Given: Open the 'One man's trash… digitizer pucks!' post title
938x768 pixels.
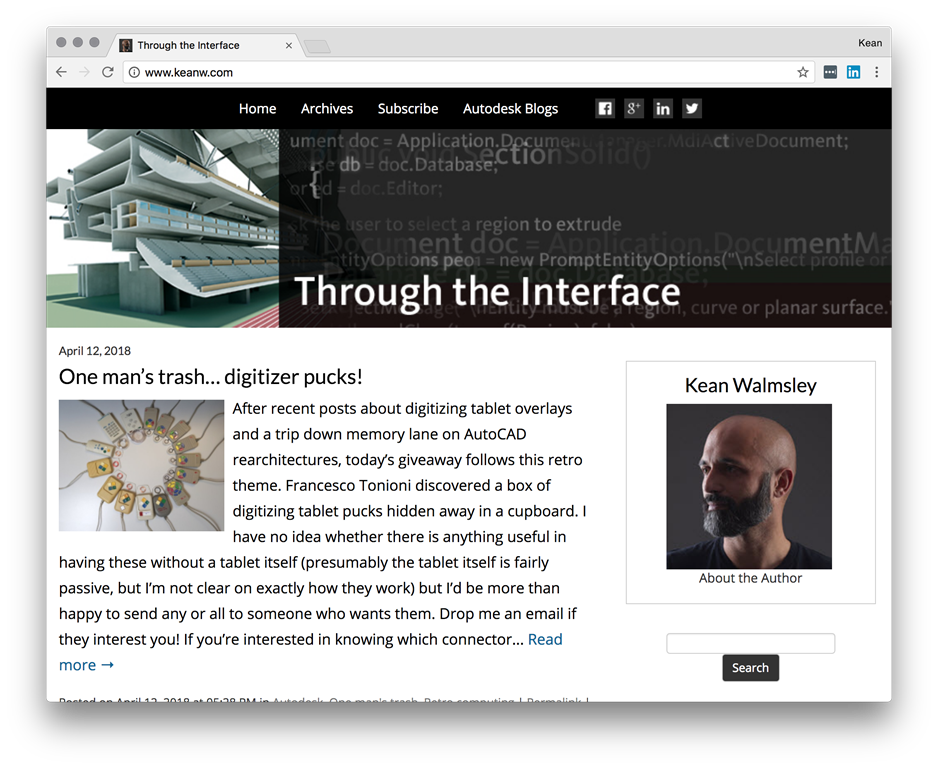Looking at the screenshot, I should pos(211,377).
